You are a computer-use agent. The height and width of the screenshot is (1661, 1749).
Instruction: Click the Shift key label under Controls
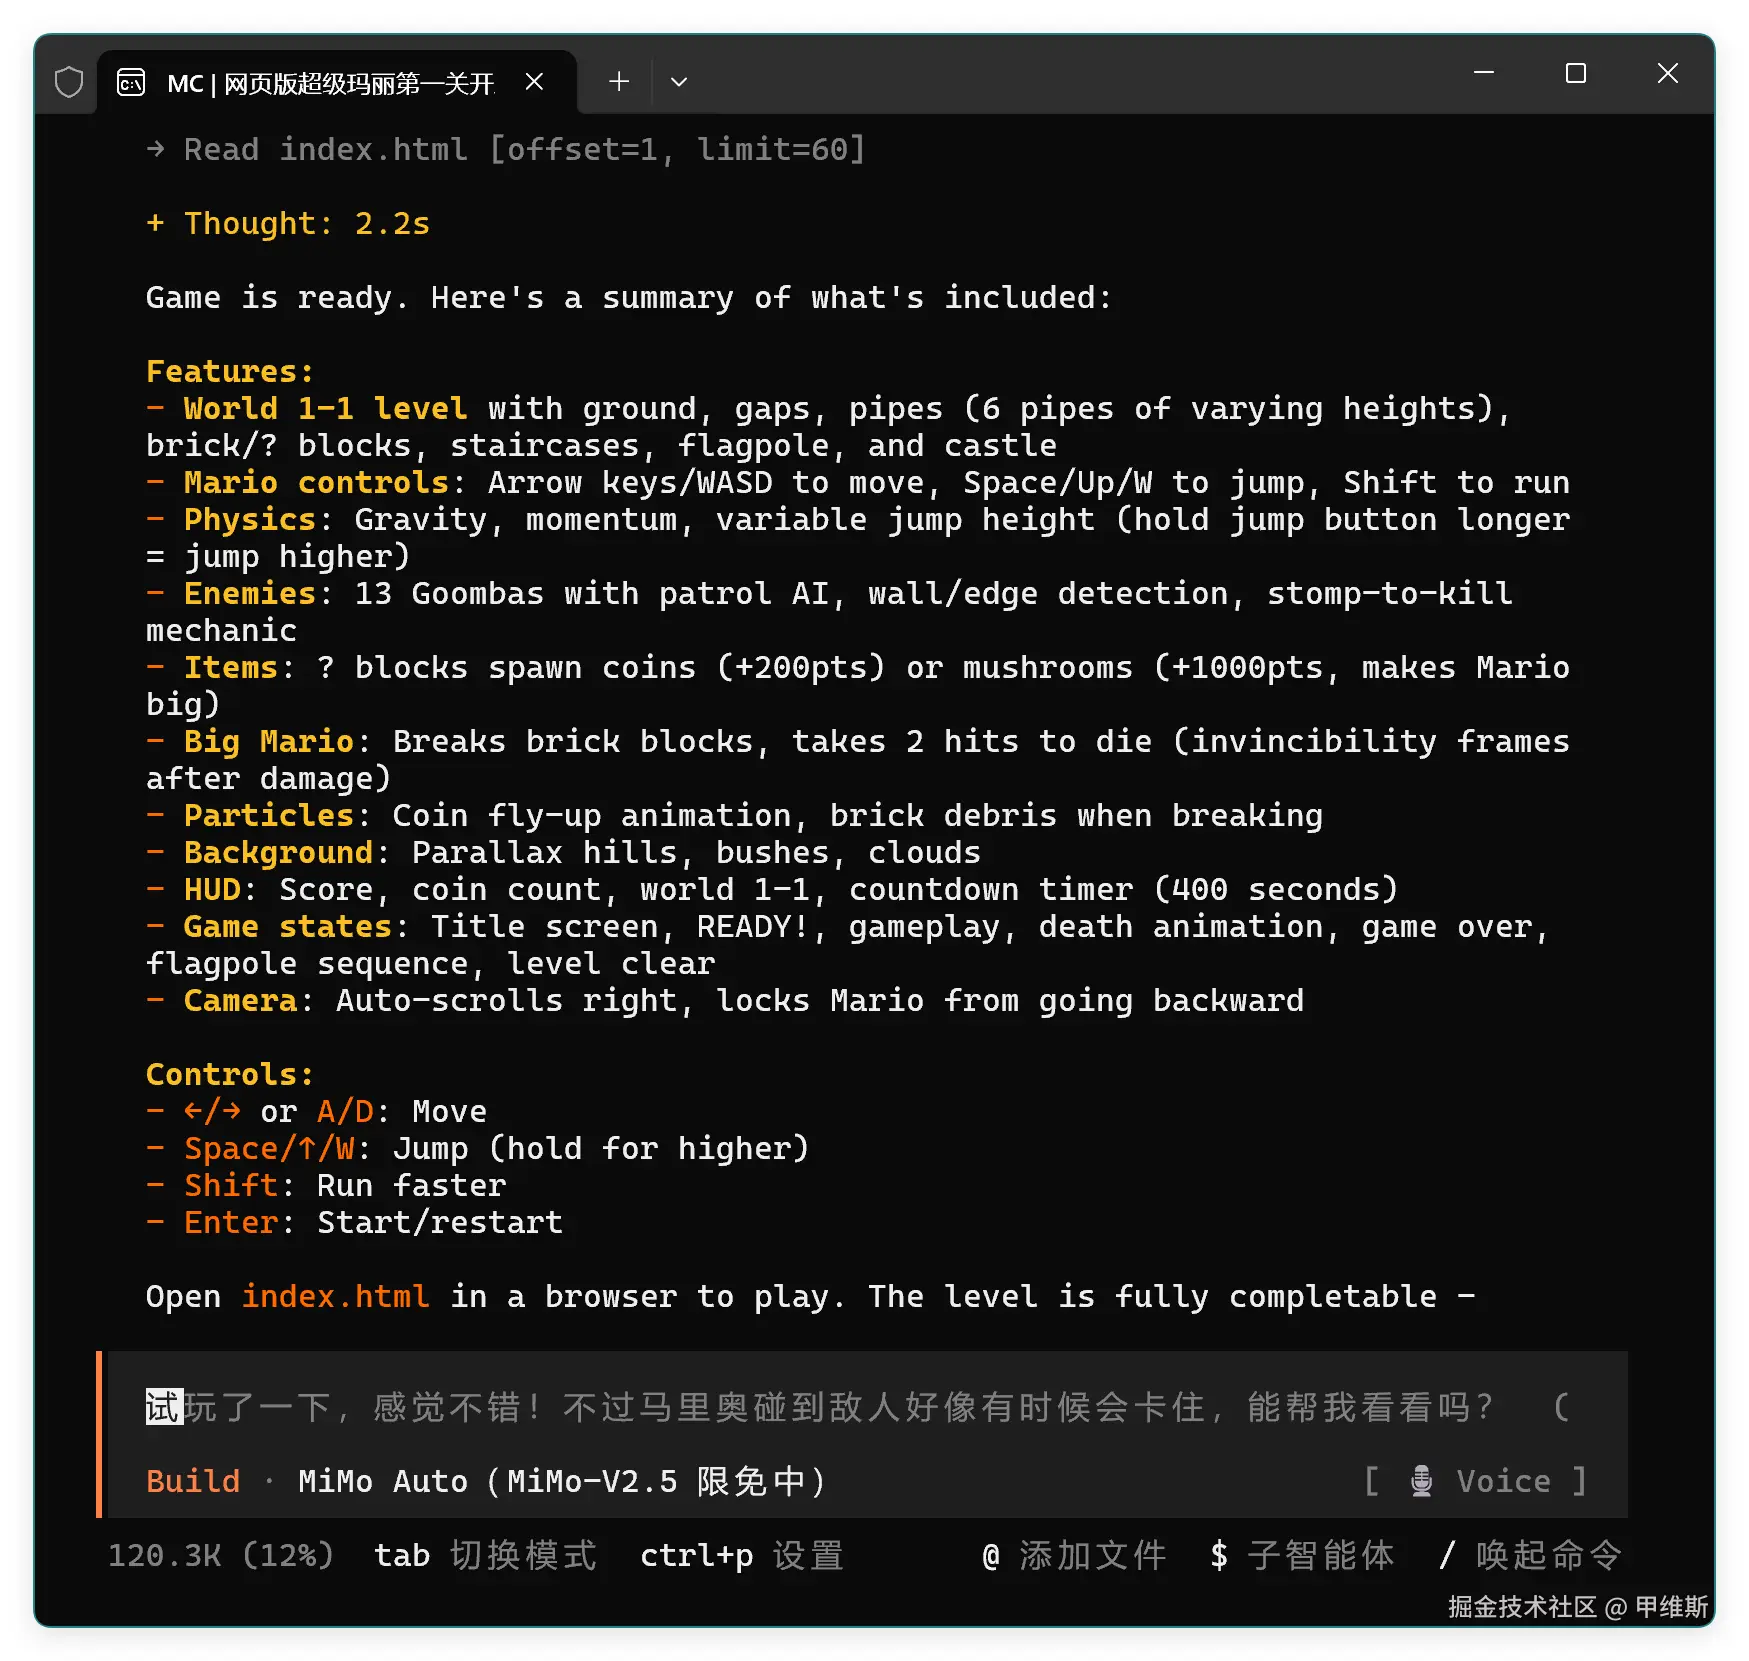tap(231, 1185)
